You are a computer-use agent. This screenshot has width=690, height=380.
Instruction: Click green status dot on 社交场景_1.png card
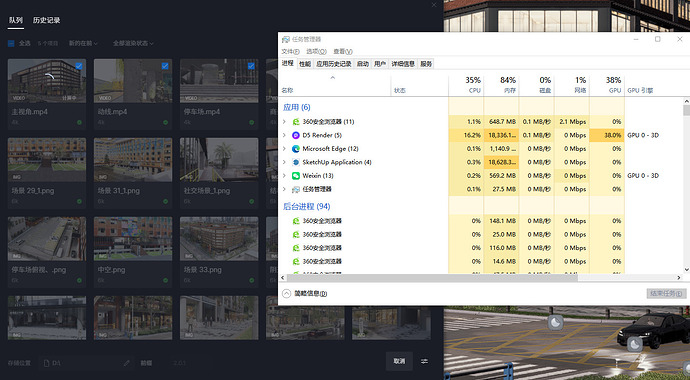[252, 201]
